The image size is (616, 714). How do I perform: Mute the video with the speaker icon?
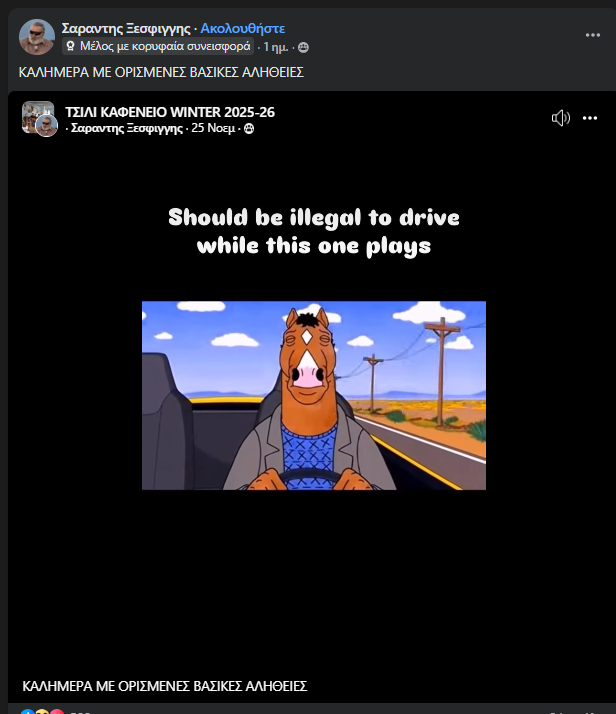point(560,118)
